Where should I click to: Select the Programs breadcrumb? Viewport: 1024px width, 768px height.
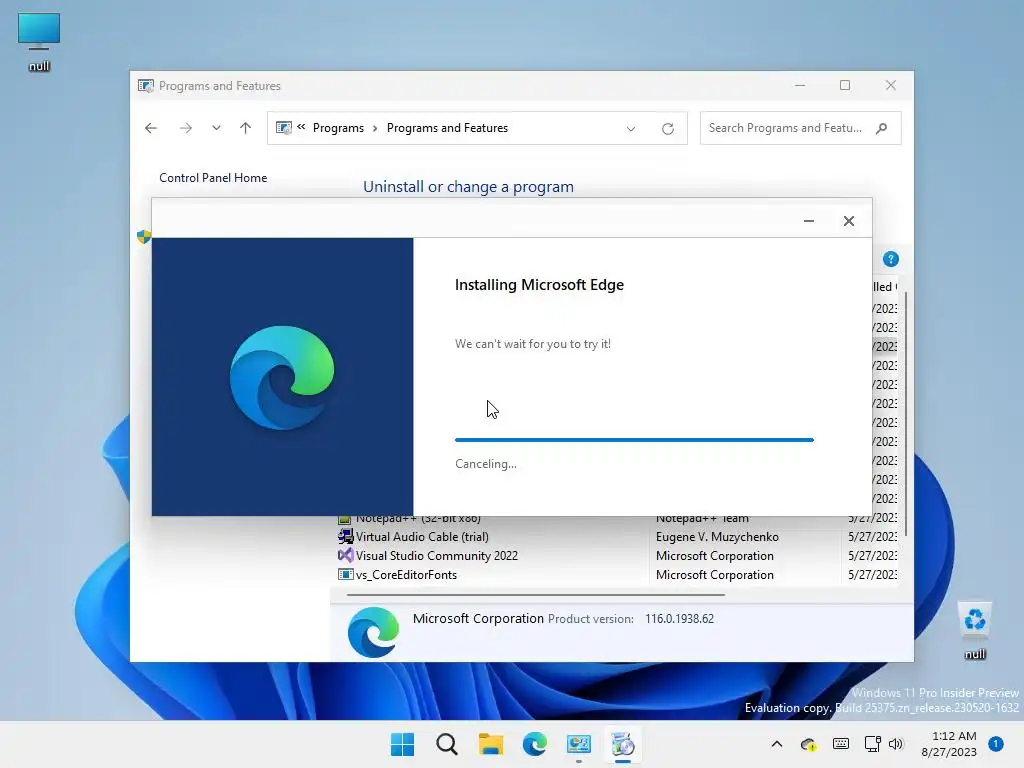[x=338, y=128]
